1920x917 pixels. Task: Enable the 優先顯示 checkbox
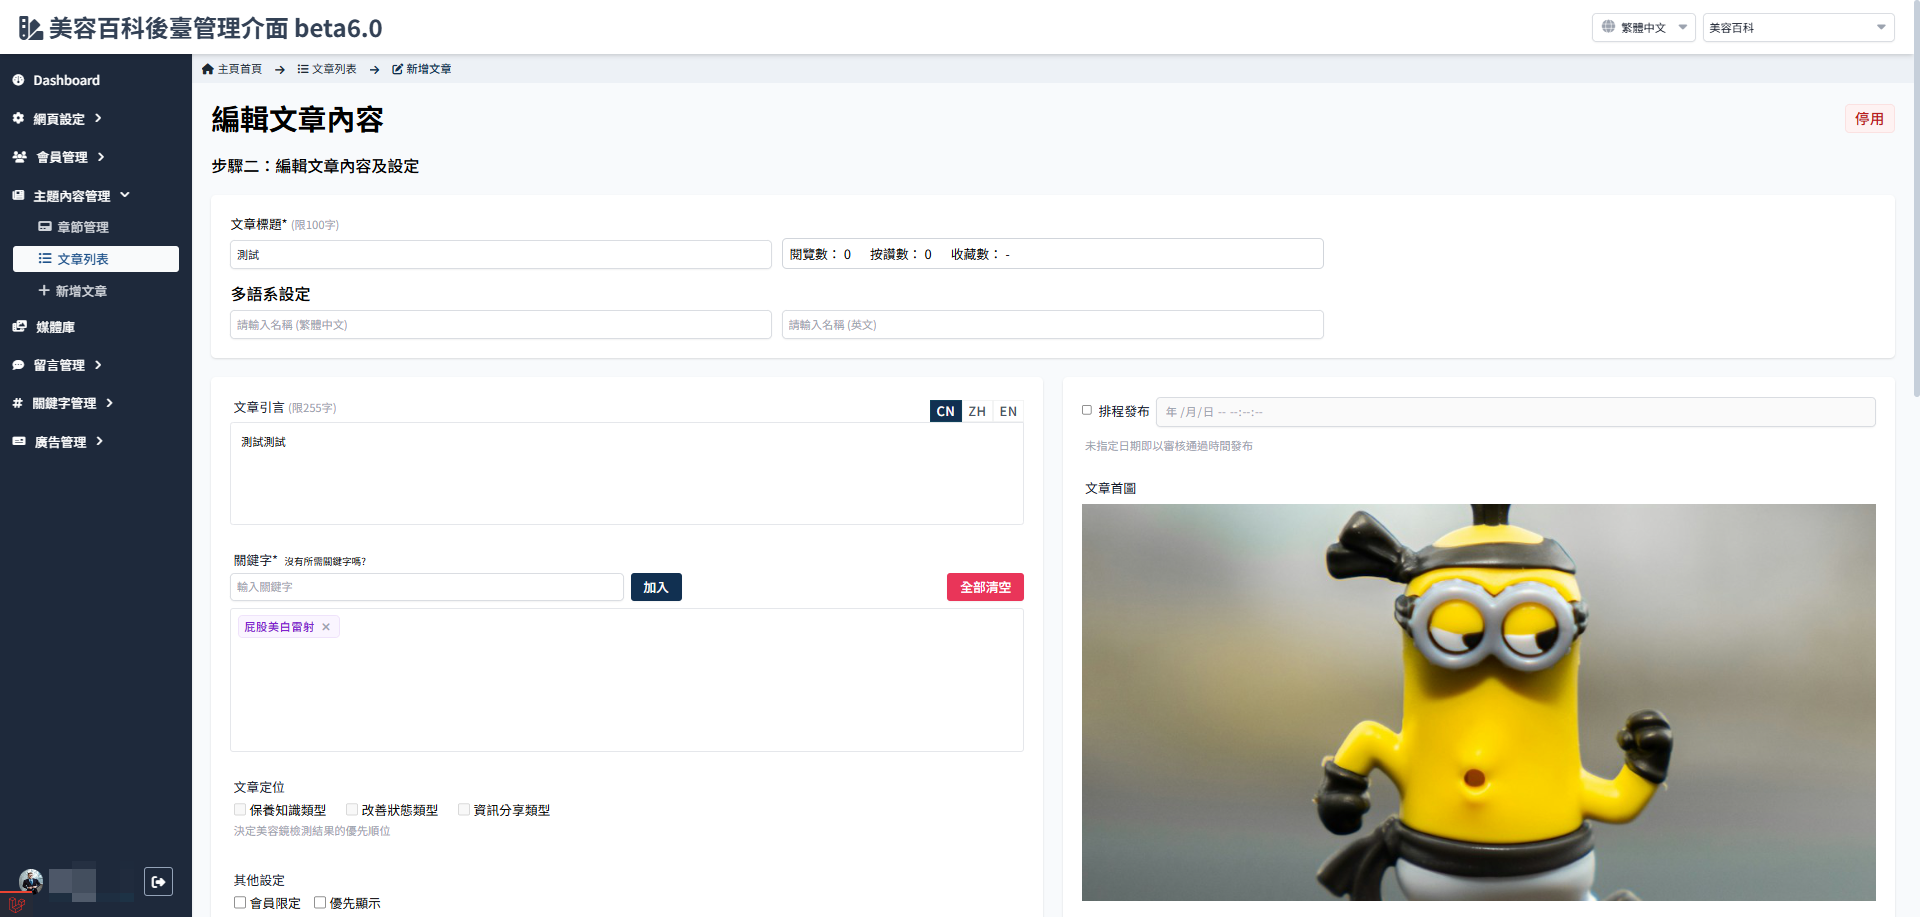[320, 903]
